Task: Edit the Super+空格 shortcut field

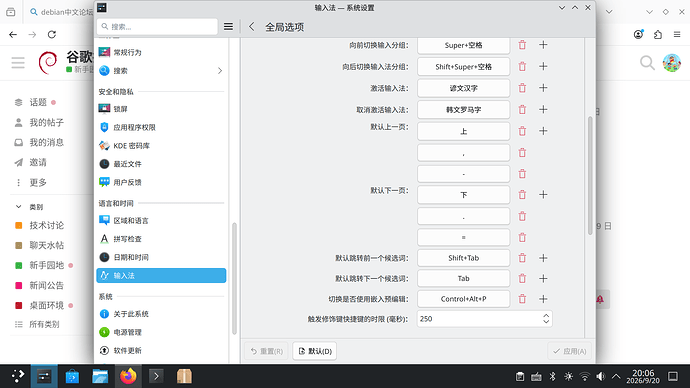Action: click(x=463, y=45)
